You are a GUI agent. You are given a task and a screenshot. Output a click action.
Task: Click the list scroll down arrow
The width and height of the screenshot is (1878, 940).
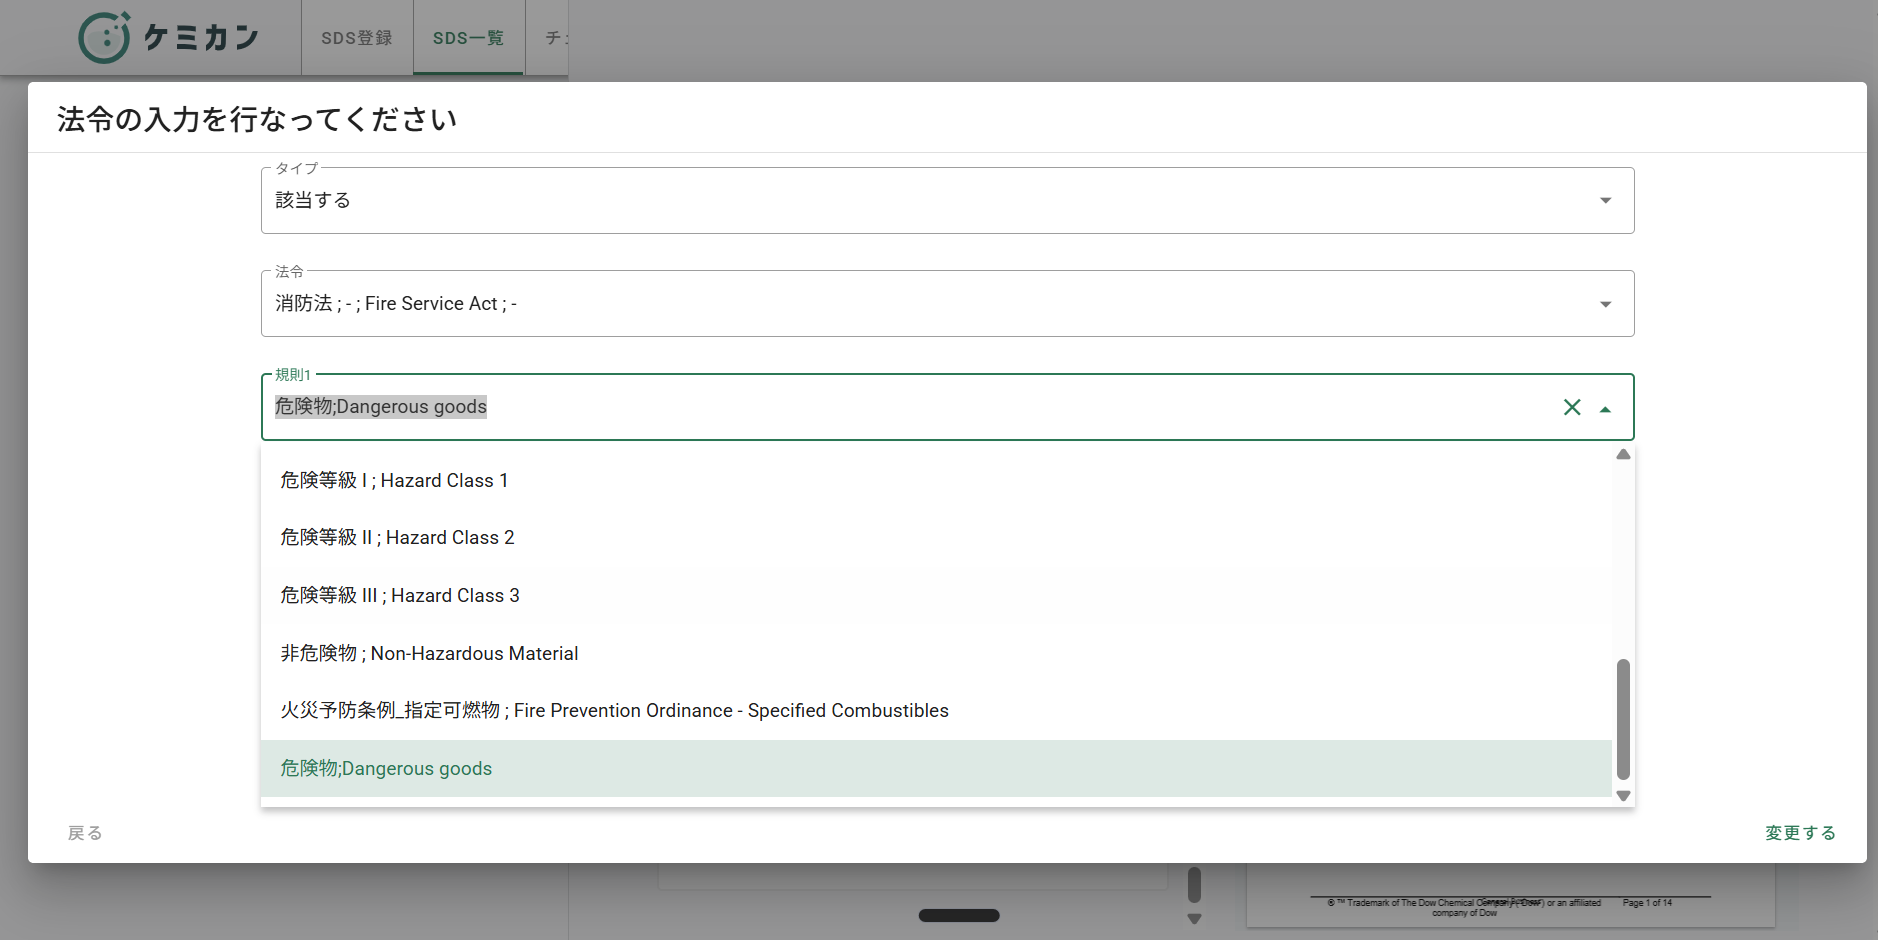(1623, 796)
